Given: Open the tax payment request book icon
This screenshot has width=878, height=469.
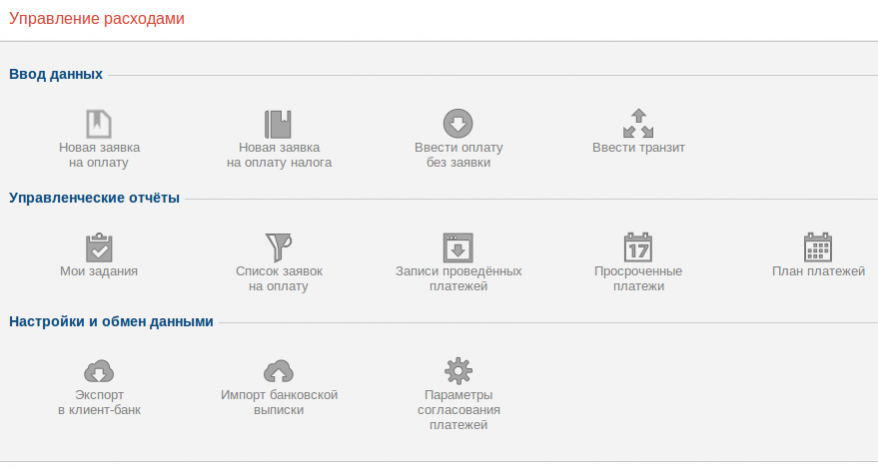Looking at the screenshot, I should [x=278, y=123].
